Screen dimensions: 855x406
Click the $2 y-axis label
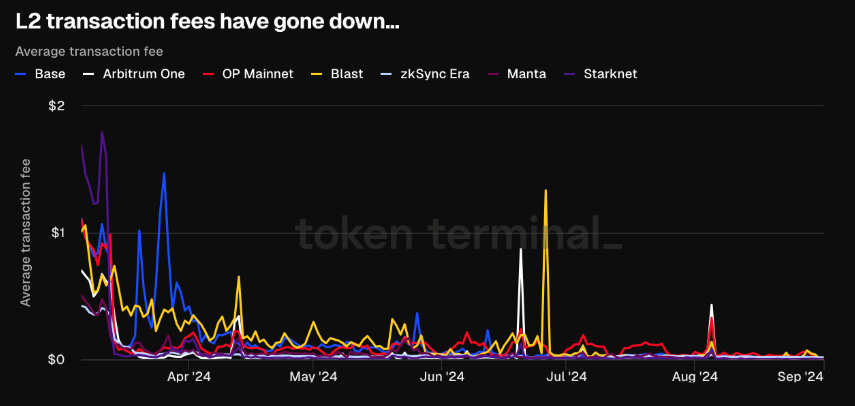click(56, 107)
